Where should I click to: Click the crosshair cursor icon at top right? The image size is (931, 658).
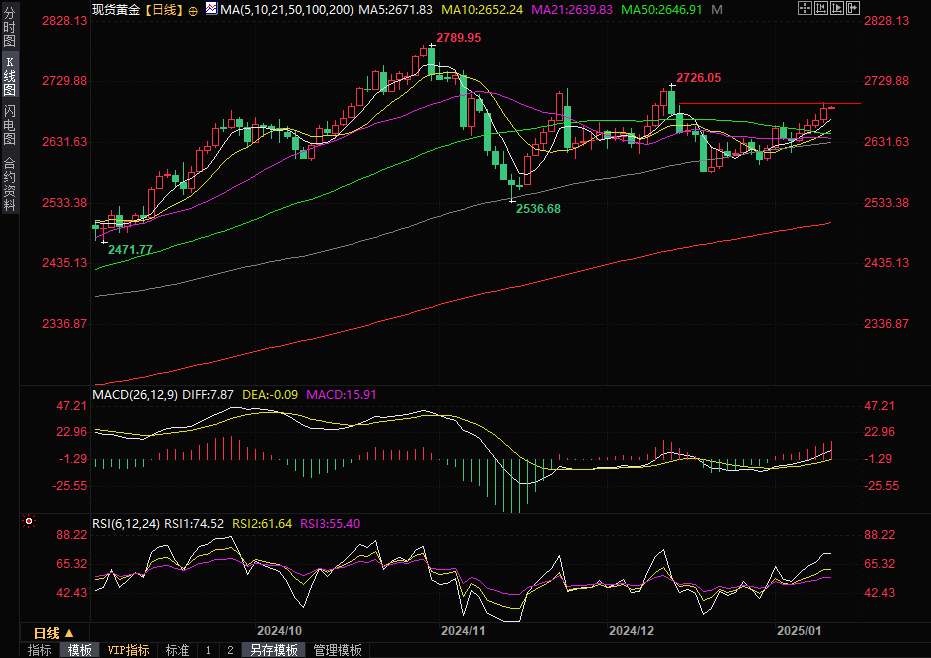tap(806, 8)
